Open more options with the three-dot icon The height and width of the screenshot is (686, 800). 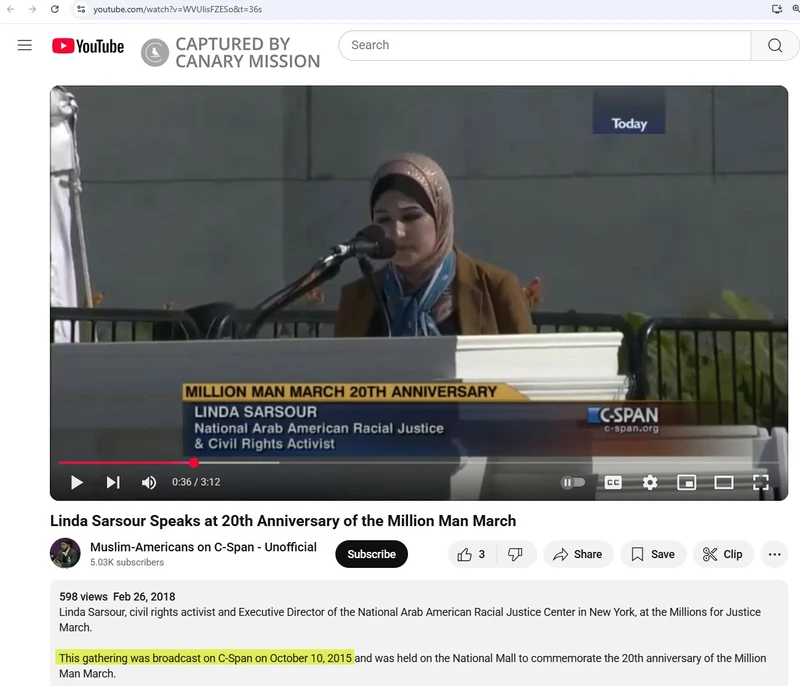pos(777,554)
